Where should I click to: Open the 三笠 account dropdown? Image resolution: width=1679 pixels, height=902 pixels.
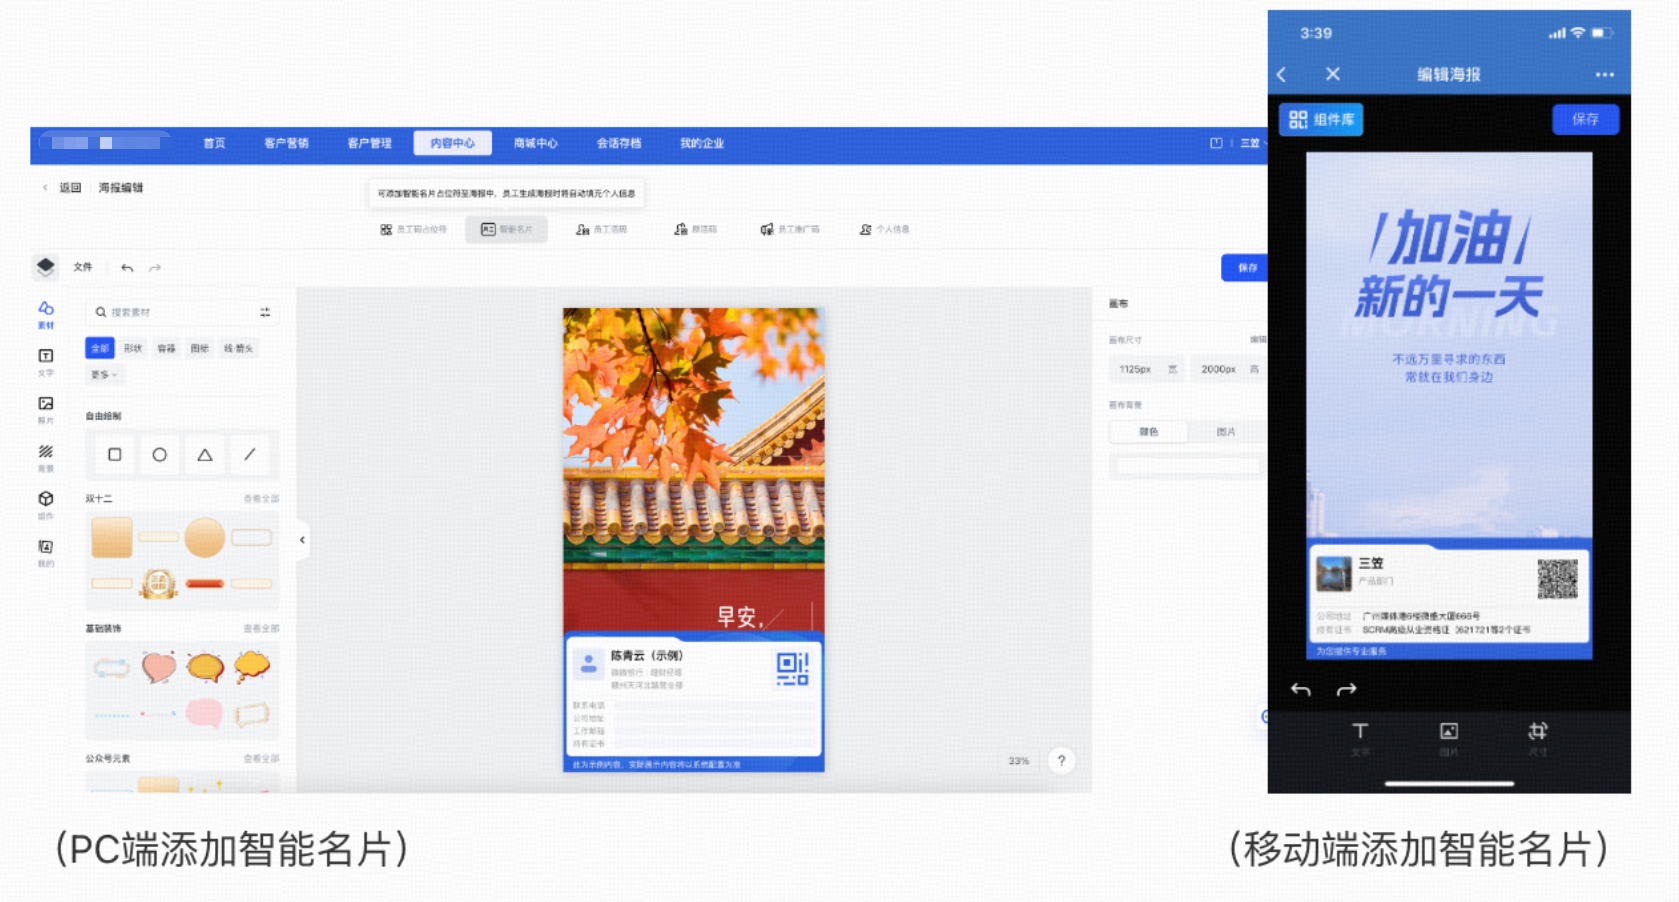pyautogui.click(x=1253, y=143)
